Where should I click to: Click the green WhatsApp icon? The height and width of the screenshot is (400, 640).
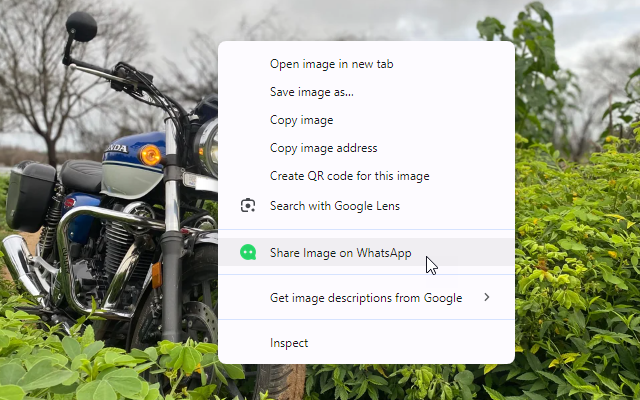click(248, 253)
